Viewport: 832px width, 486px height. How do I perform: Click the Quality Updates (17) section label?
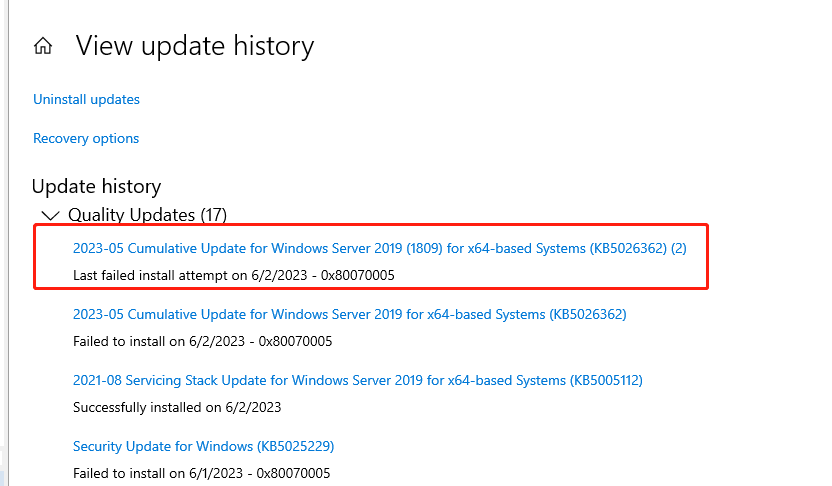148,215
